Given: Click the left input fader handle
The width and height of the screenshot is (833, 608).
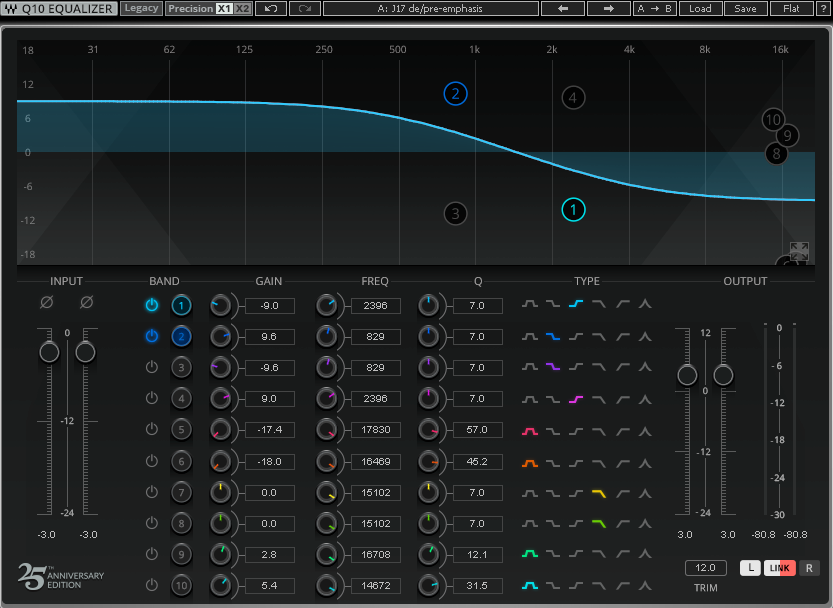Looking at the screenshot, I should click(x=49, y=352).
